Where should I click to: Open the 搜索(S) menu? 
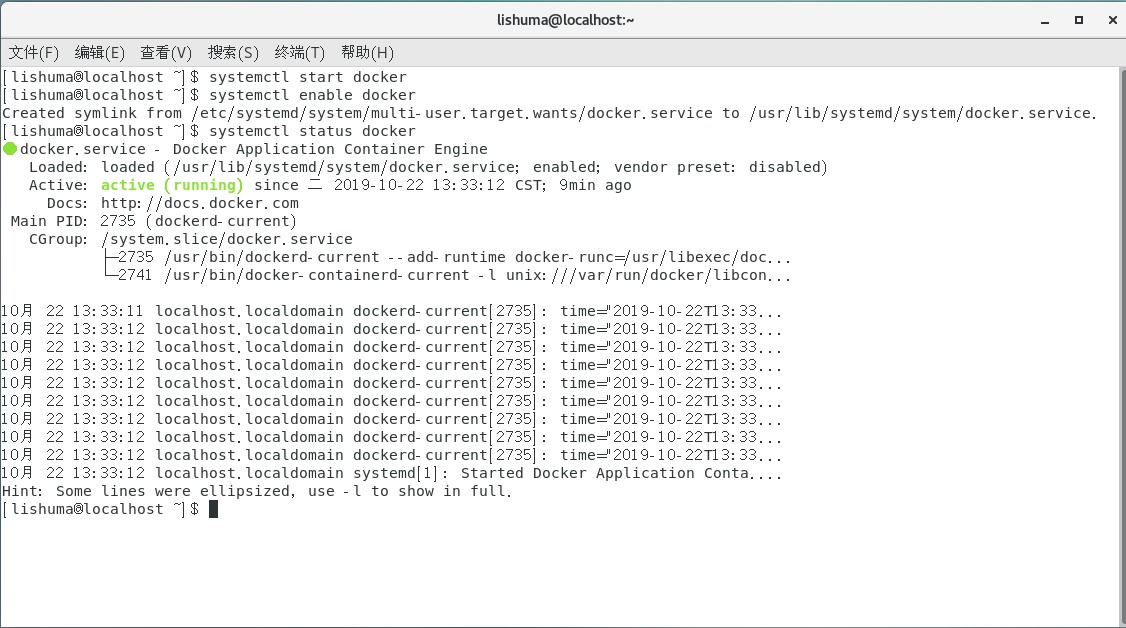pos(233,52)
